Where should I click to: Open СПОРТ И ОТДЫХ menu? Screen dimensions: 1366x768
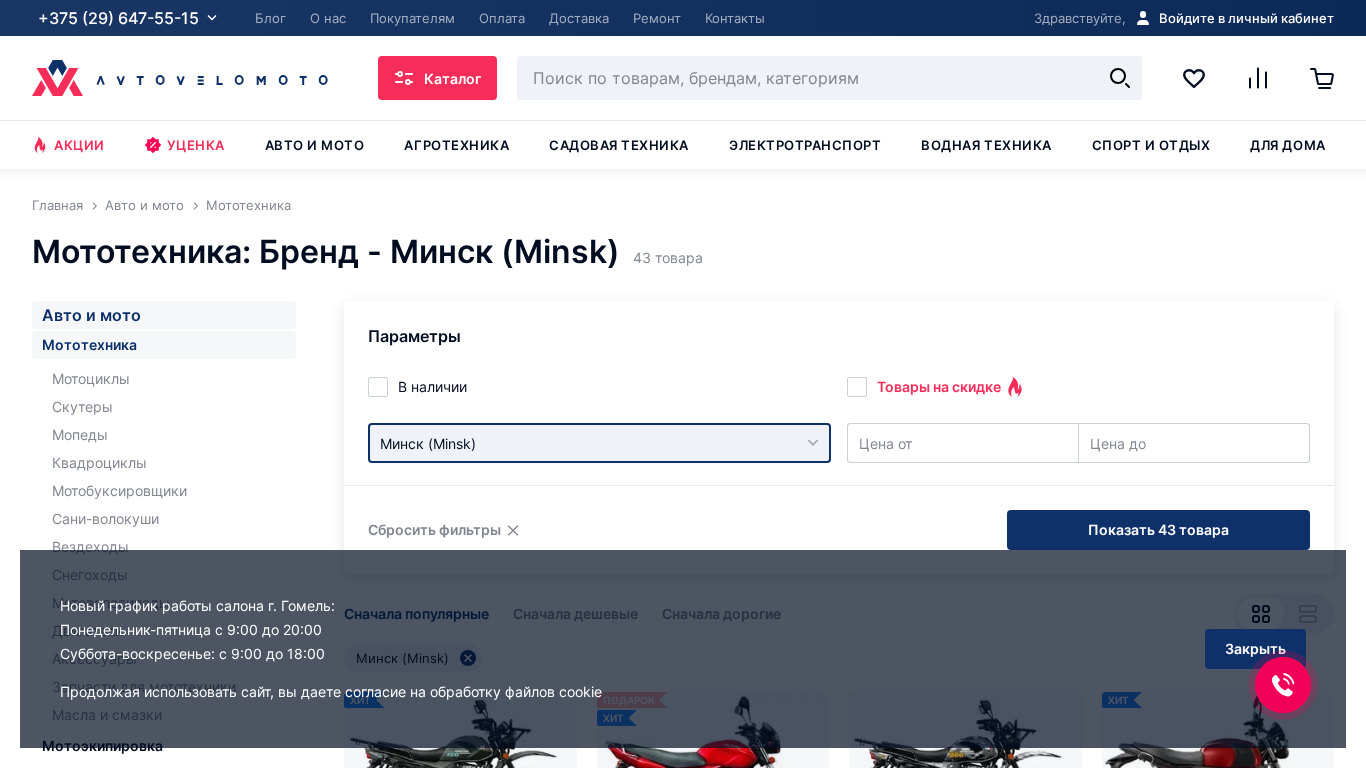pyautogui.click(x=1151, y=145)
